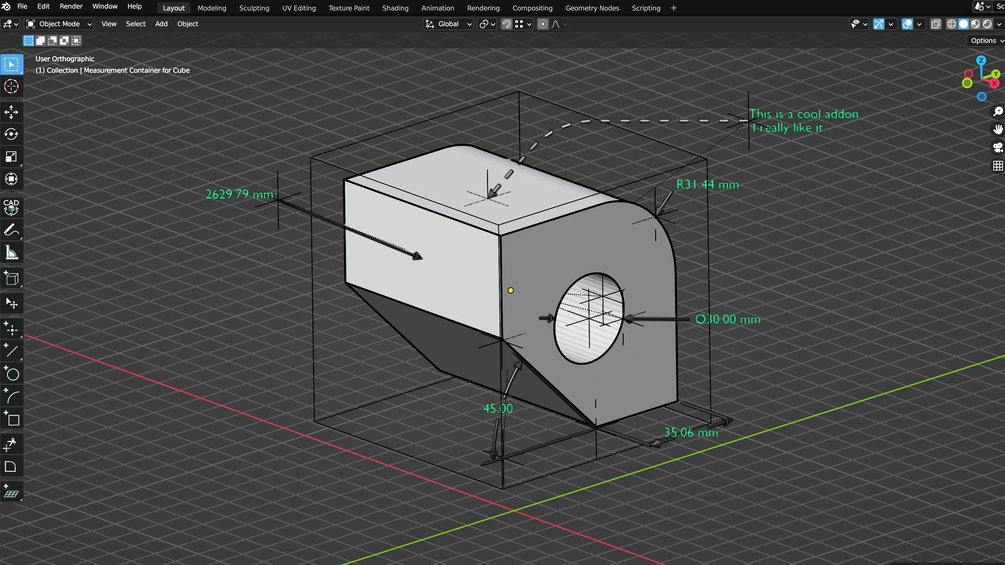Open the Global transform orientation dropdown
This screenshot has width=1005, height=565.
(449, 24)
